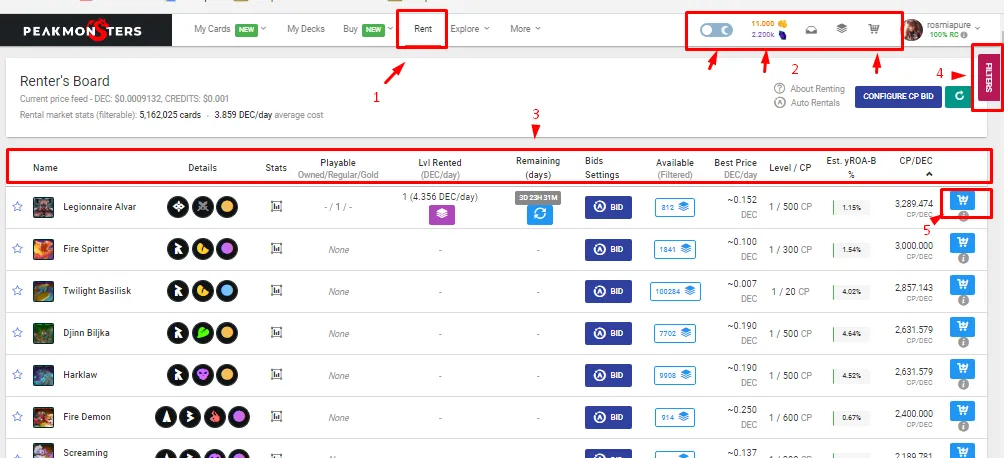
Task: Open the inbox tray icon in header
Action: pos(811,29)
